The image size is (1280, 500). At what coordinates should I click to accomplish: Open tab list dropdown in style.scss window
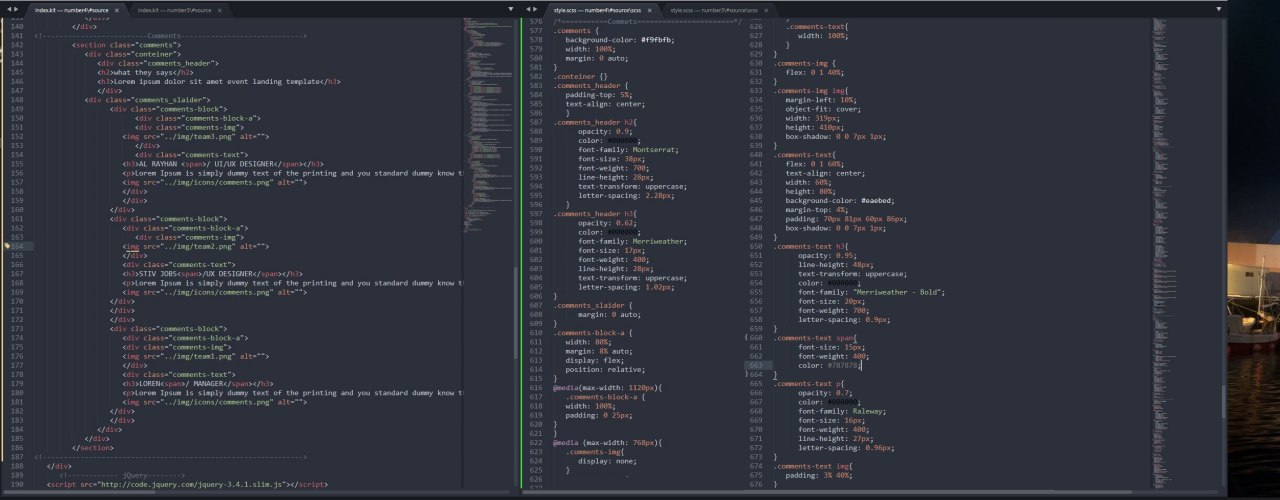pos(1218,9)
